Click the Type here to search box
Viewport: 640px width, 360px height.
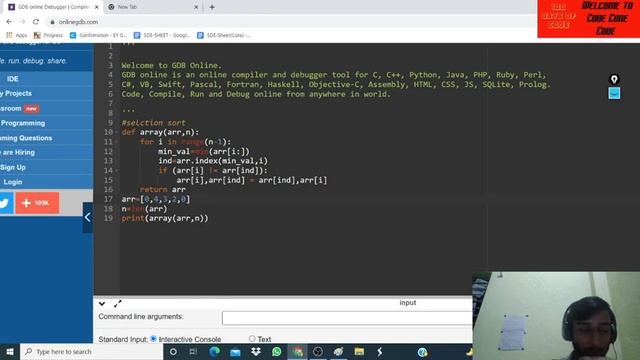[x=91, y=351]
